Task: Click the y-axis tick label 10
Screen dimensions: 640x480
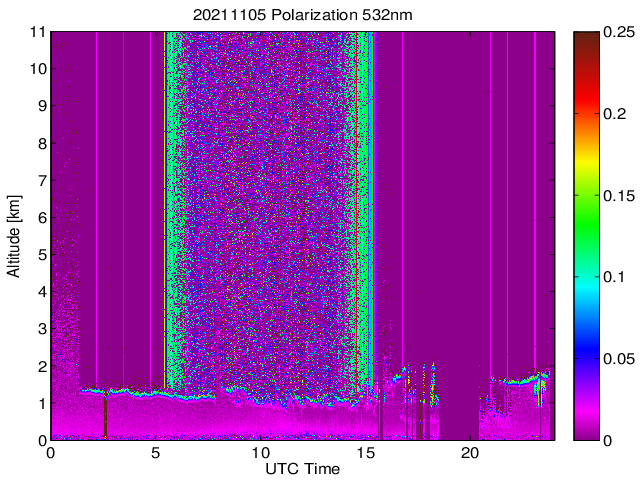Action: 38,69
